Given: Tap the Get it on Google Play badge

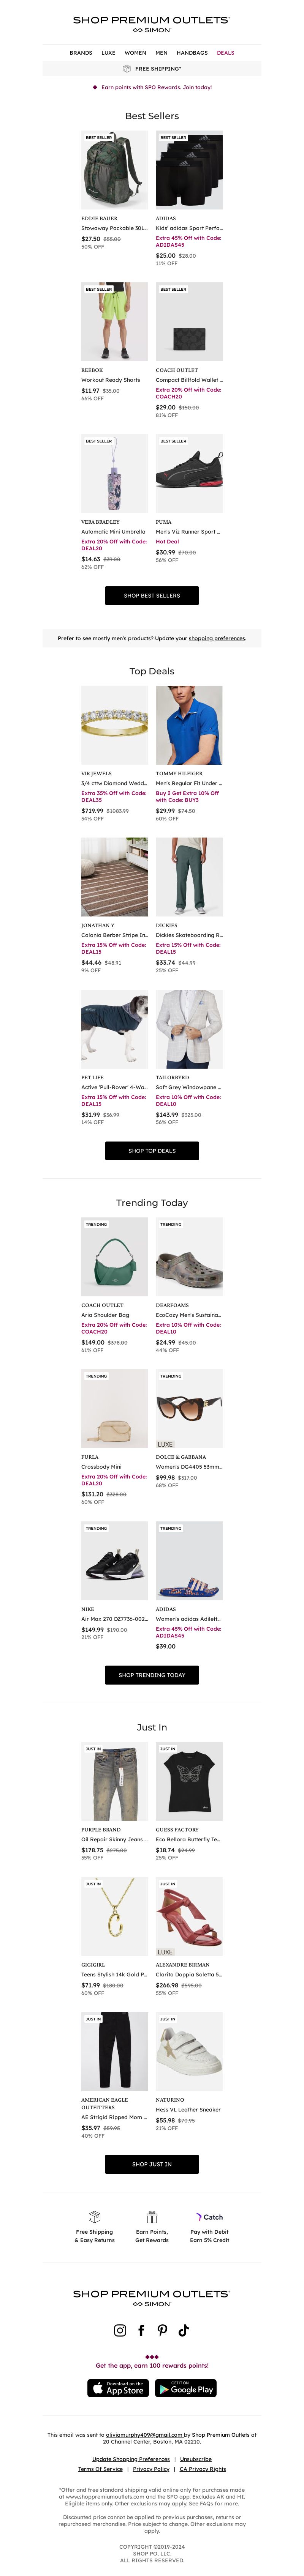Looking at the screenshot, I should [x=186, y=2388].
